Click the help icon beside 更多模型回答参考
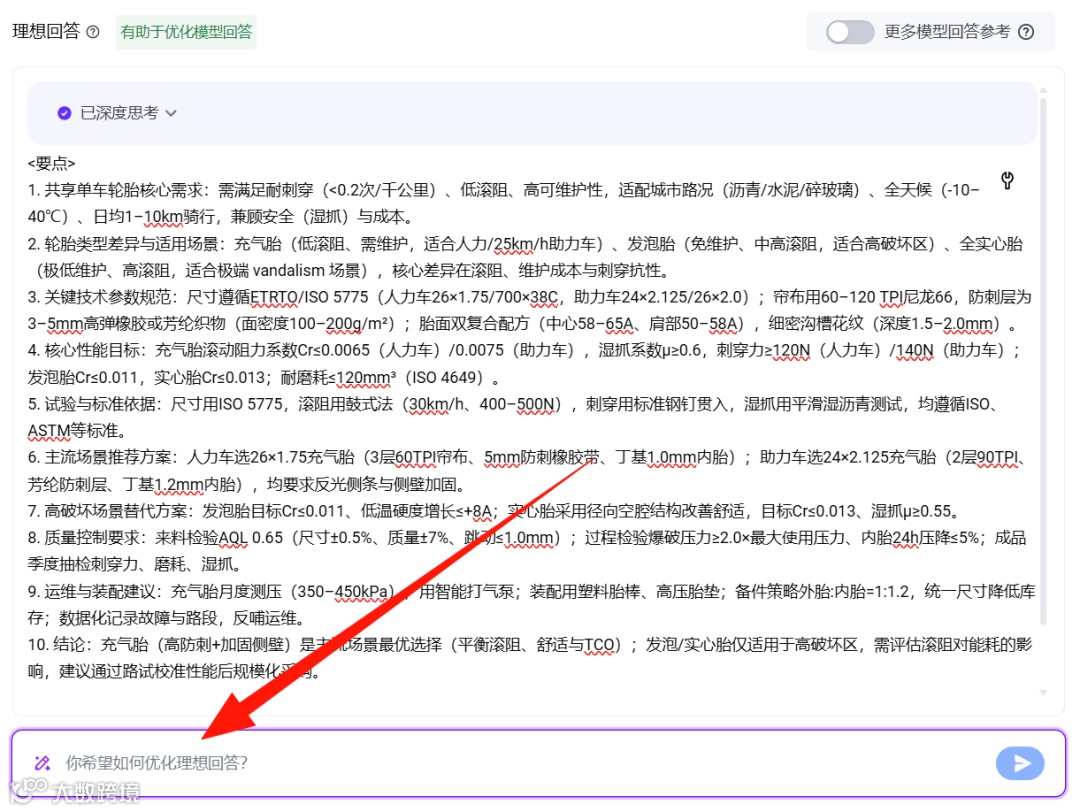Screen dimensions: 1080x812 point(1026,32)
